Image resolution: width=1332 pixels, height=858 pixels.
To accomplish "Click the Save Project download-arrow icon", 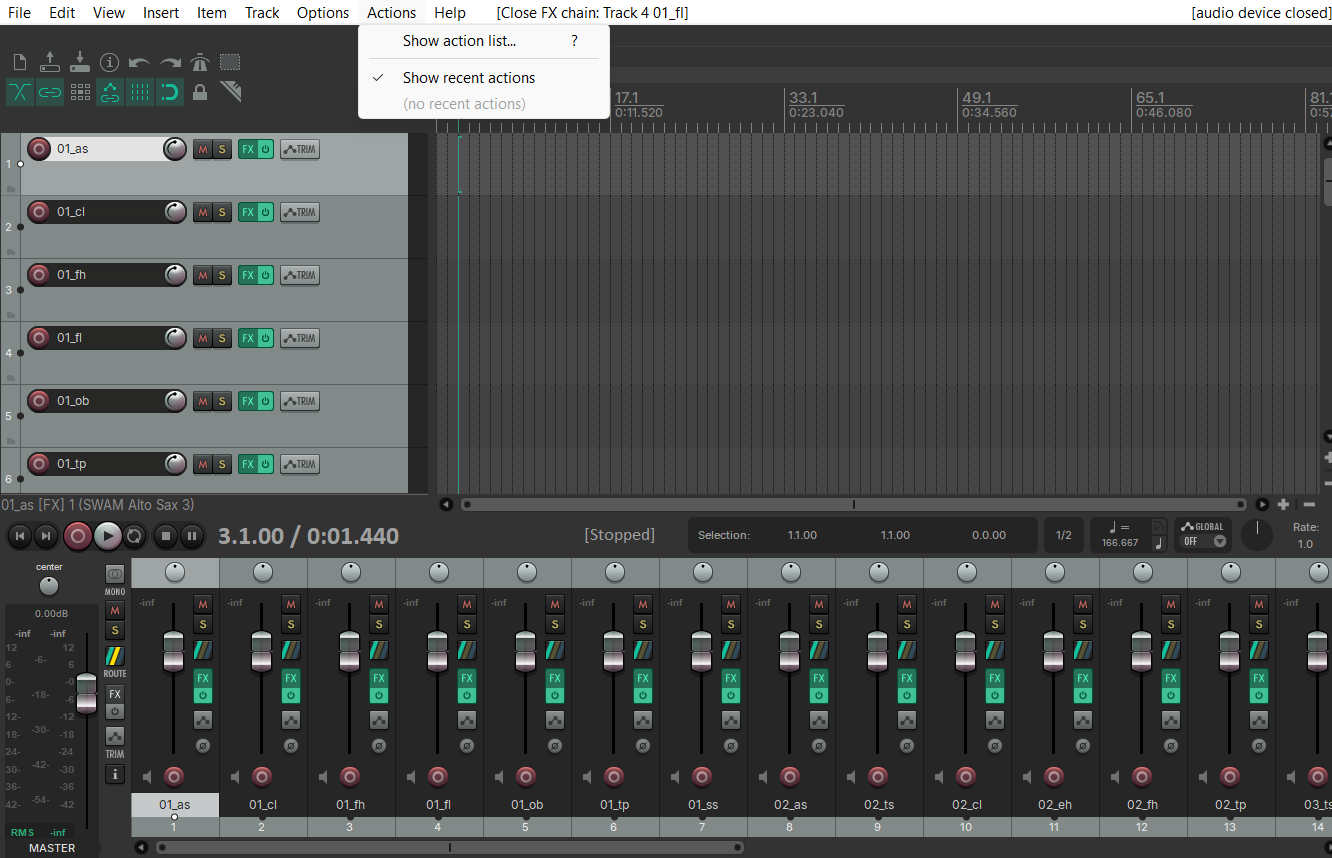I will 80,62.
